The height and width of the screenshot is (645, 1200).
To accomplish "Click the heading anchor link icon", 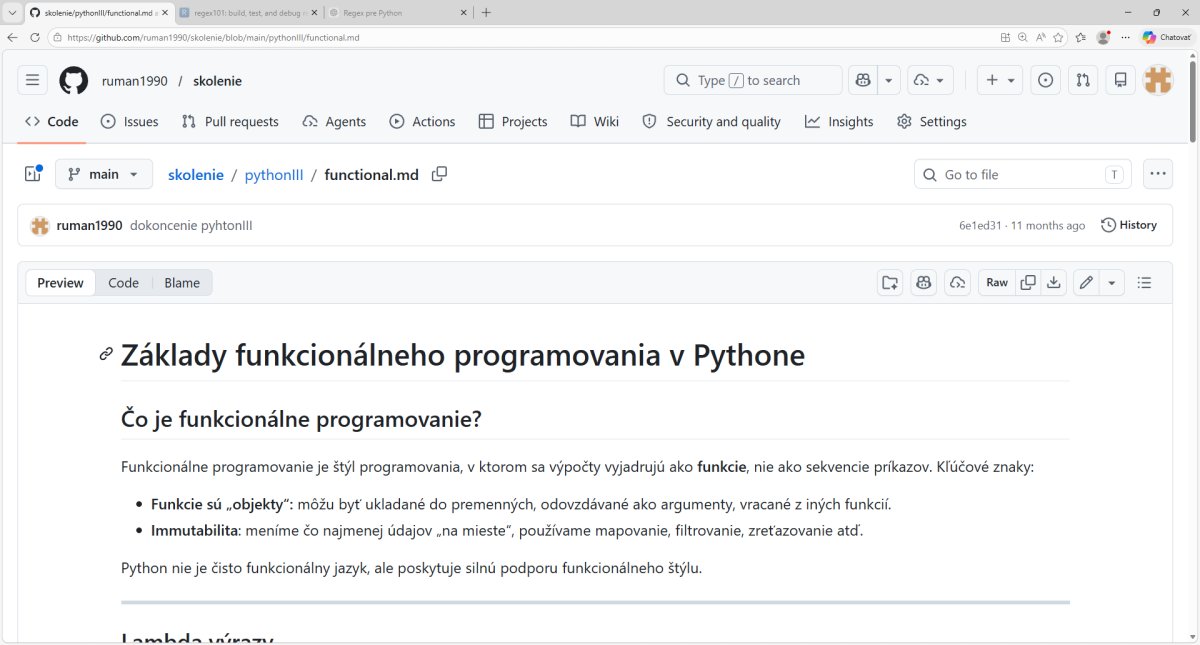I will coord(105,355).
